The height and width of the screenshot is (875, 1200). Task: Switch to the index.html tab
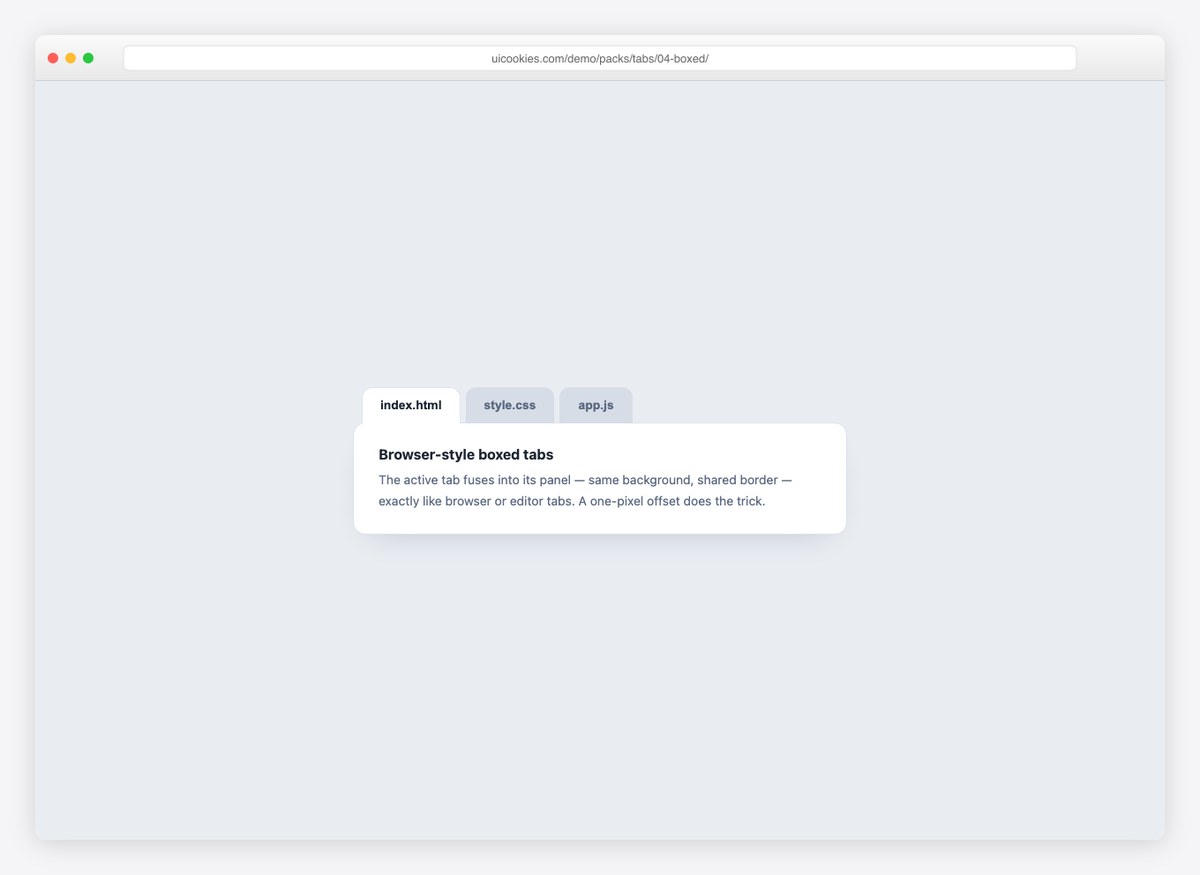click(x=411, y=405)
